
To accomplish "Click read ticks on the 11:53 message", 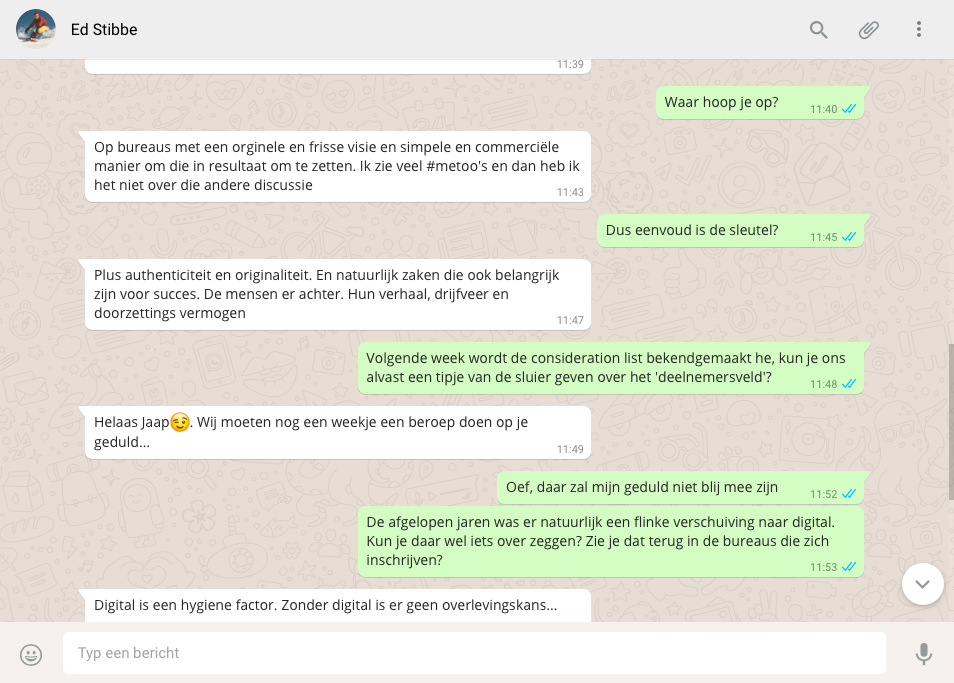I will click(849, 567).
